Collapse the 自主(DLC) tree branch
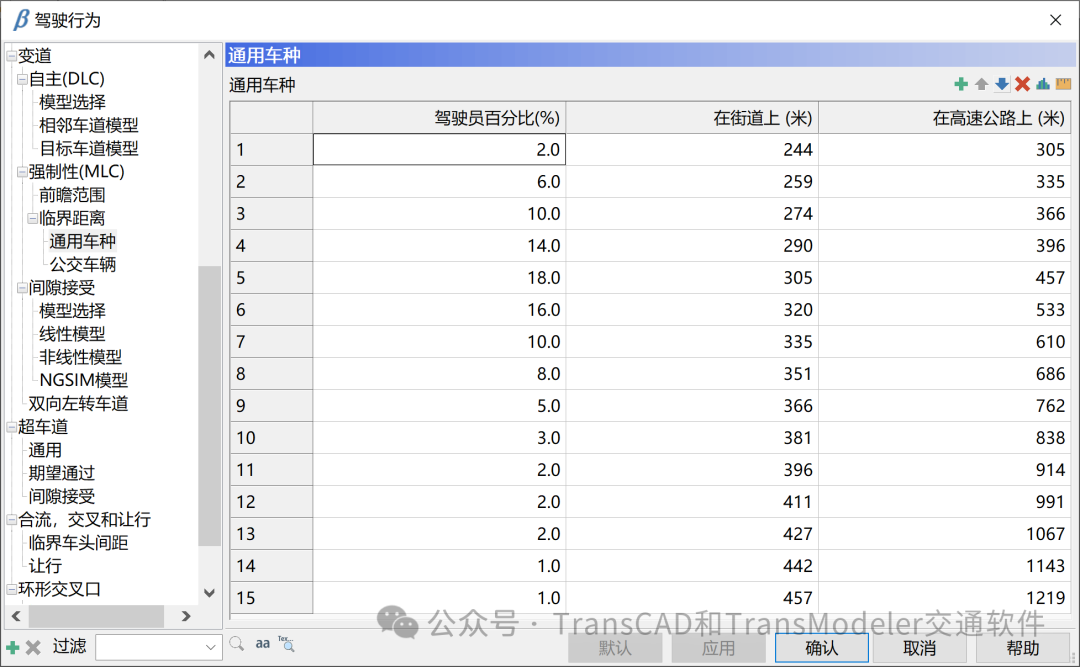 click(21, 78)
